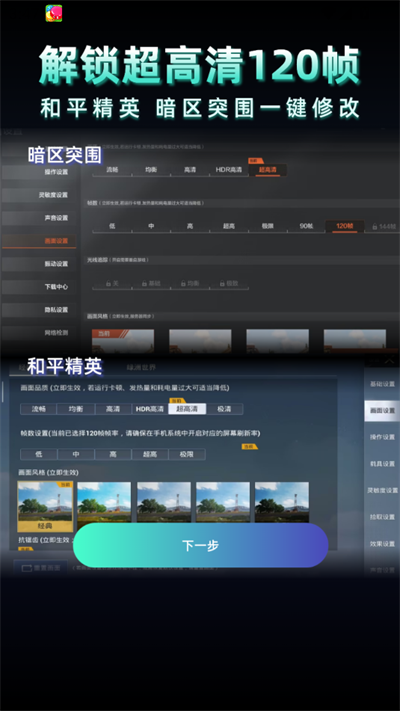The image size is (400, 711).
Task: Select the 经典 style thumbnail
Action: point(45,506)
